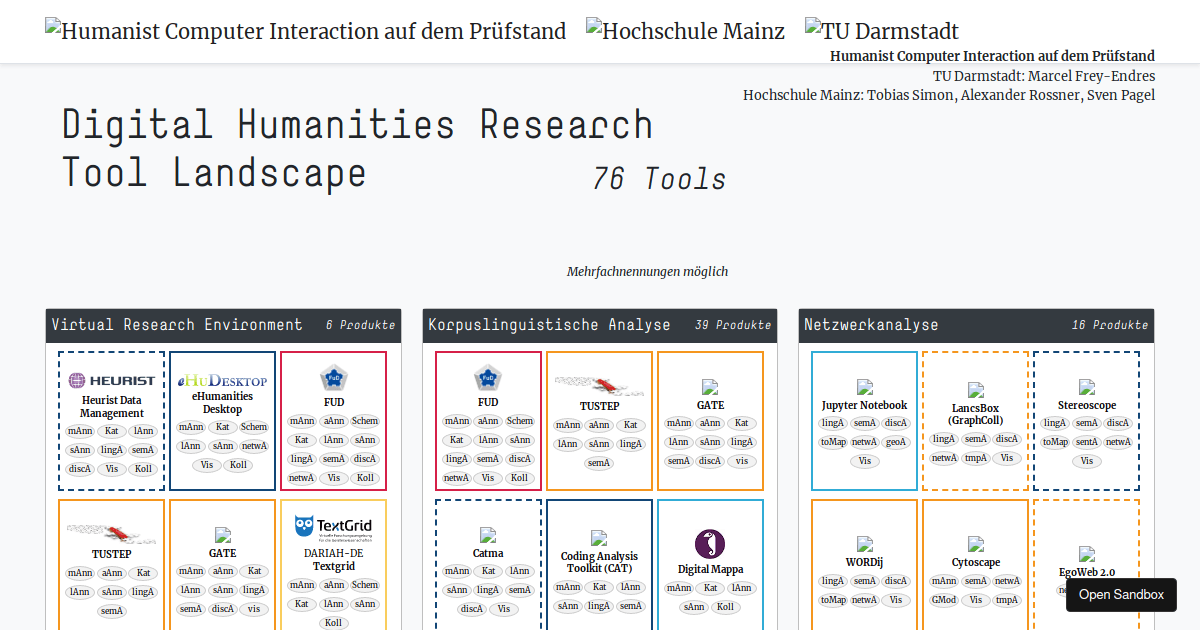Expand the Netzwerkanalyse section header

click(x=975, y=325)
